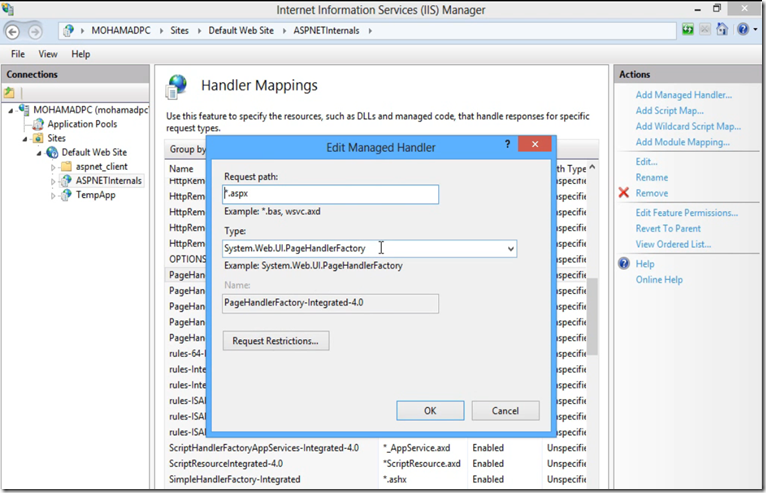Click the aspnet_client folder icon

tap(66, 167)
